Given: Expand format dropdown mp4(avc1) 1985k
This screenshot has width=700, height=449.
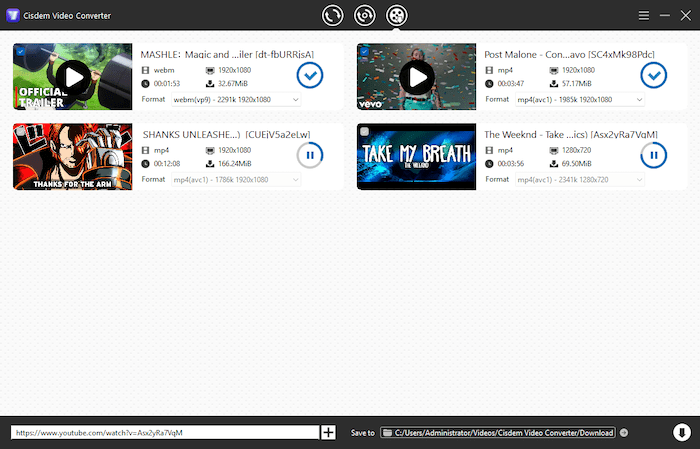Looking at the screenshot, I should coord(580,100).
